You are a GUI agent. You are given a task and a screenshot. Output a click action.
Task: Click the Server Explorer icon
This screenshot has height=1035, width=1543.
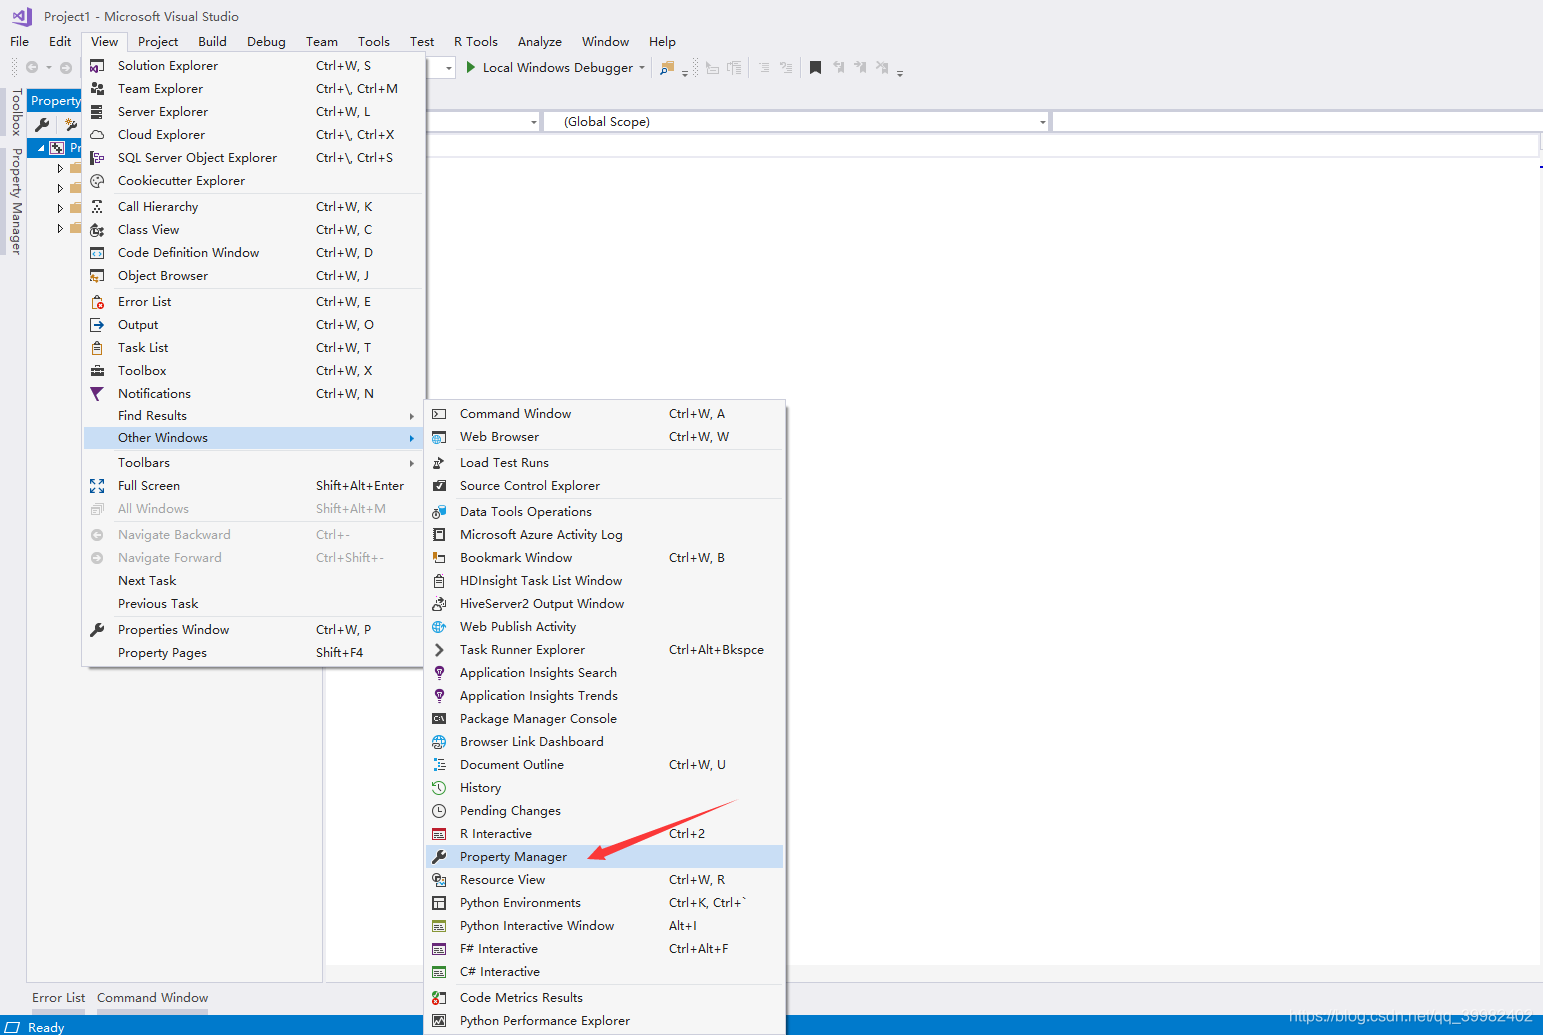97,112
